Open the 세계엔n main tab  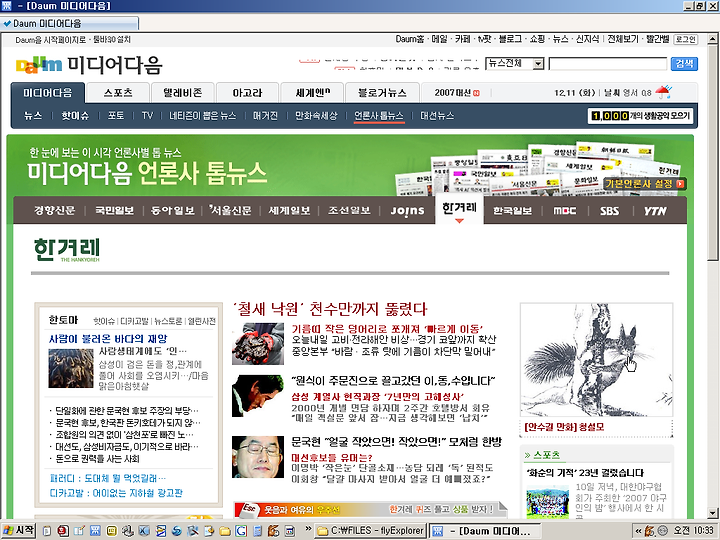pyautogui.click(x=312, y=93)
